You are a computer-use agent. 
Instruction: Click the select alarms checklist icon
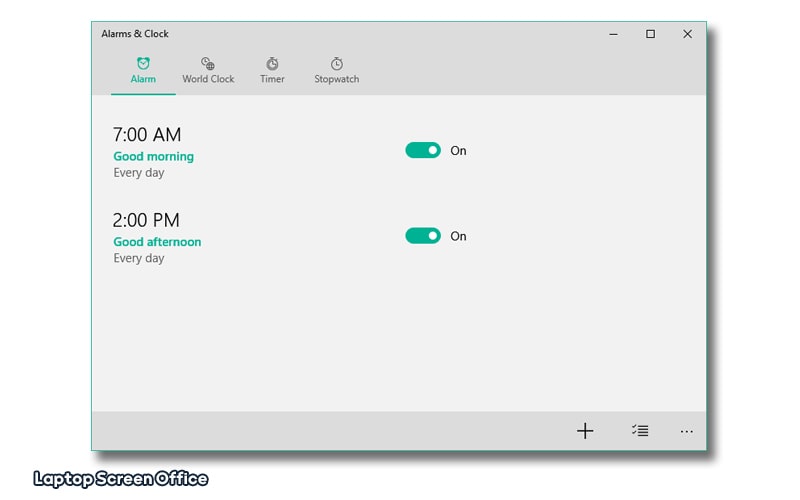coord(640,431)
